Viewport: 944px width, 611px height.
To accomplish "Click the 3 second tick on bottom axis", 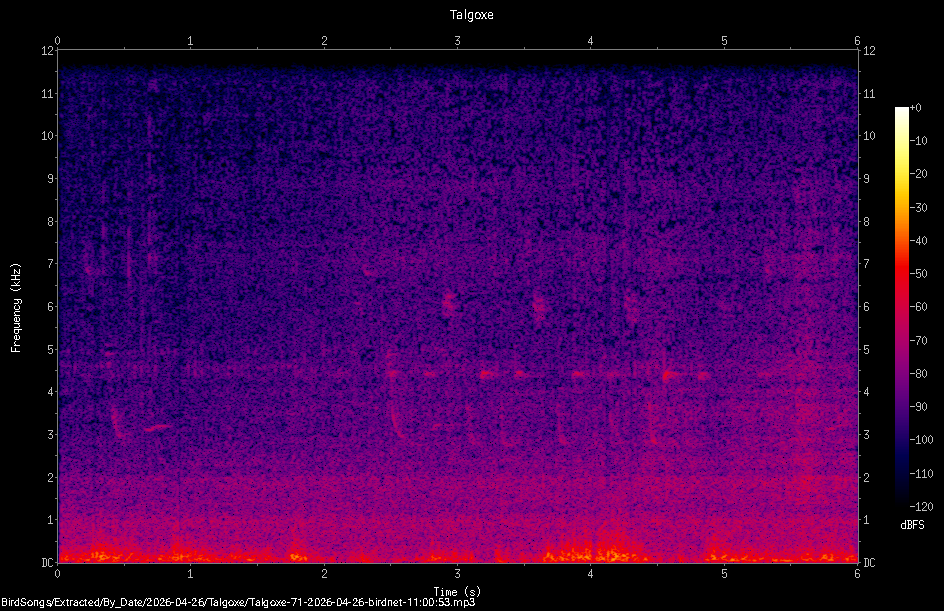I will coord(458,574).
